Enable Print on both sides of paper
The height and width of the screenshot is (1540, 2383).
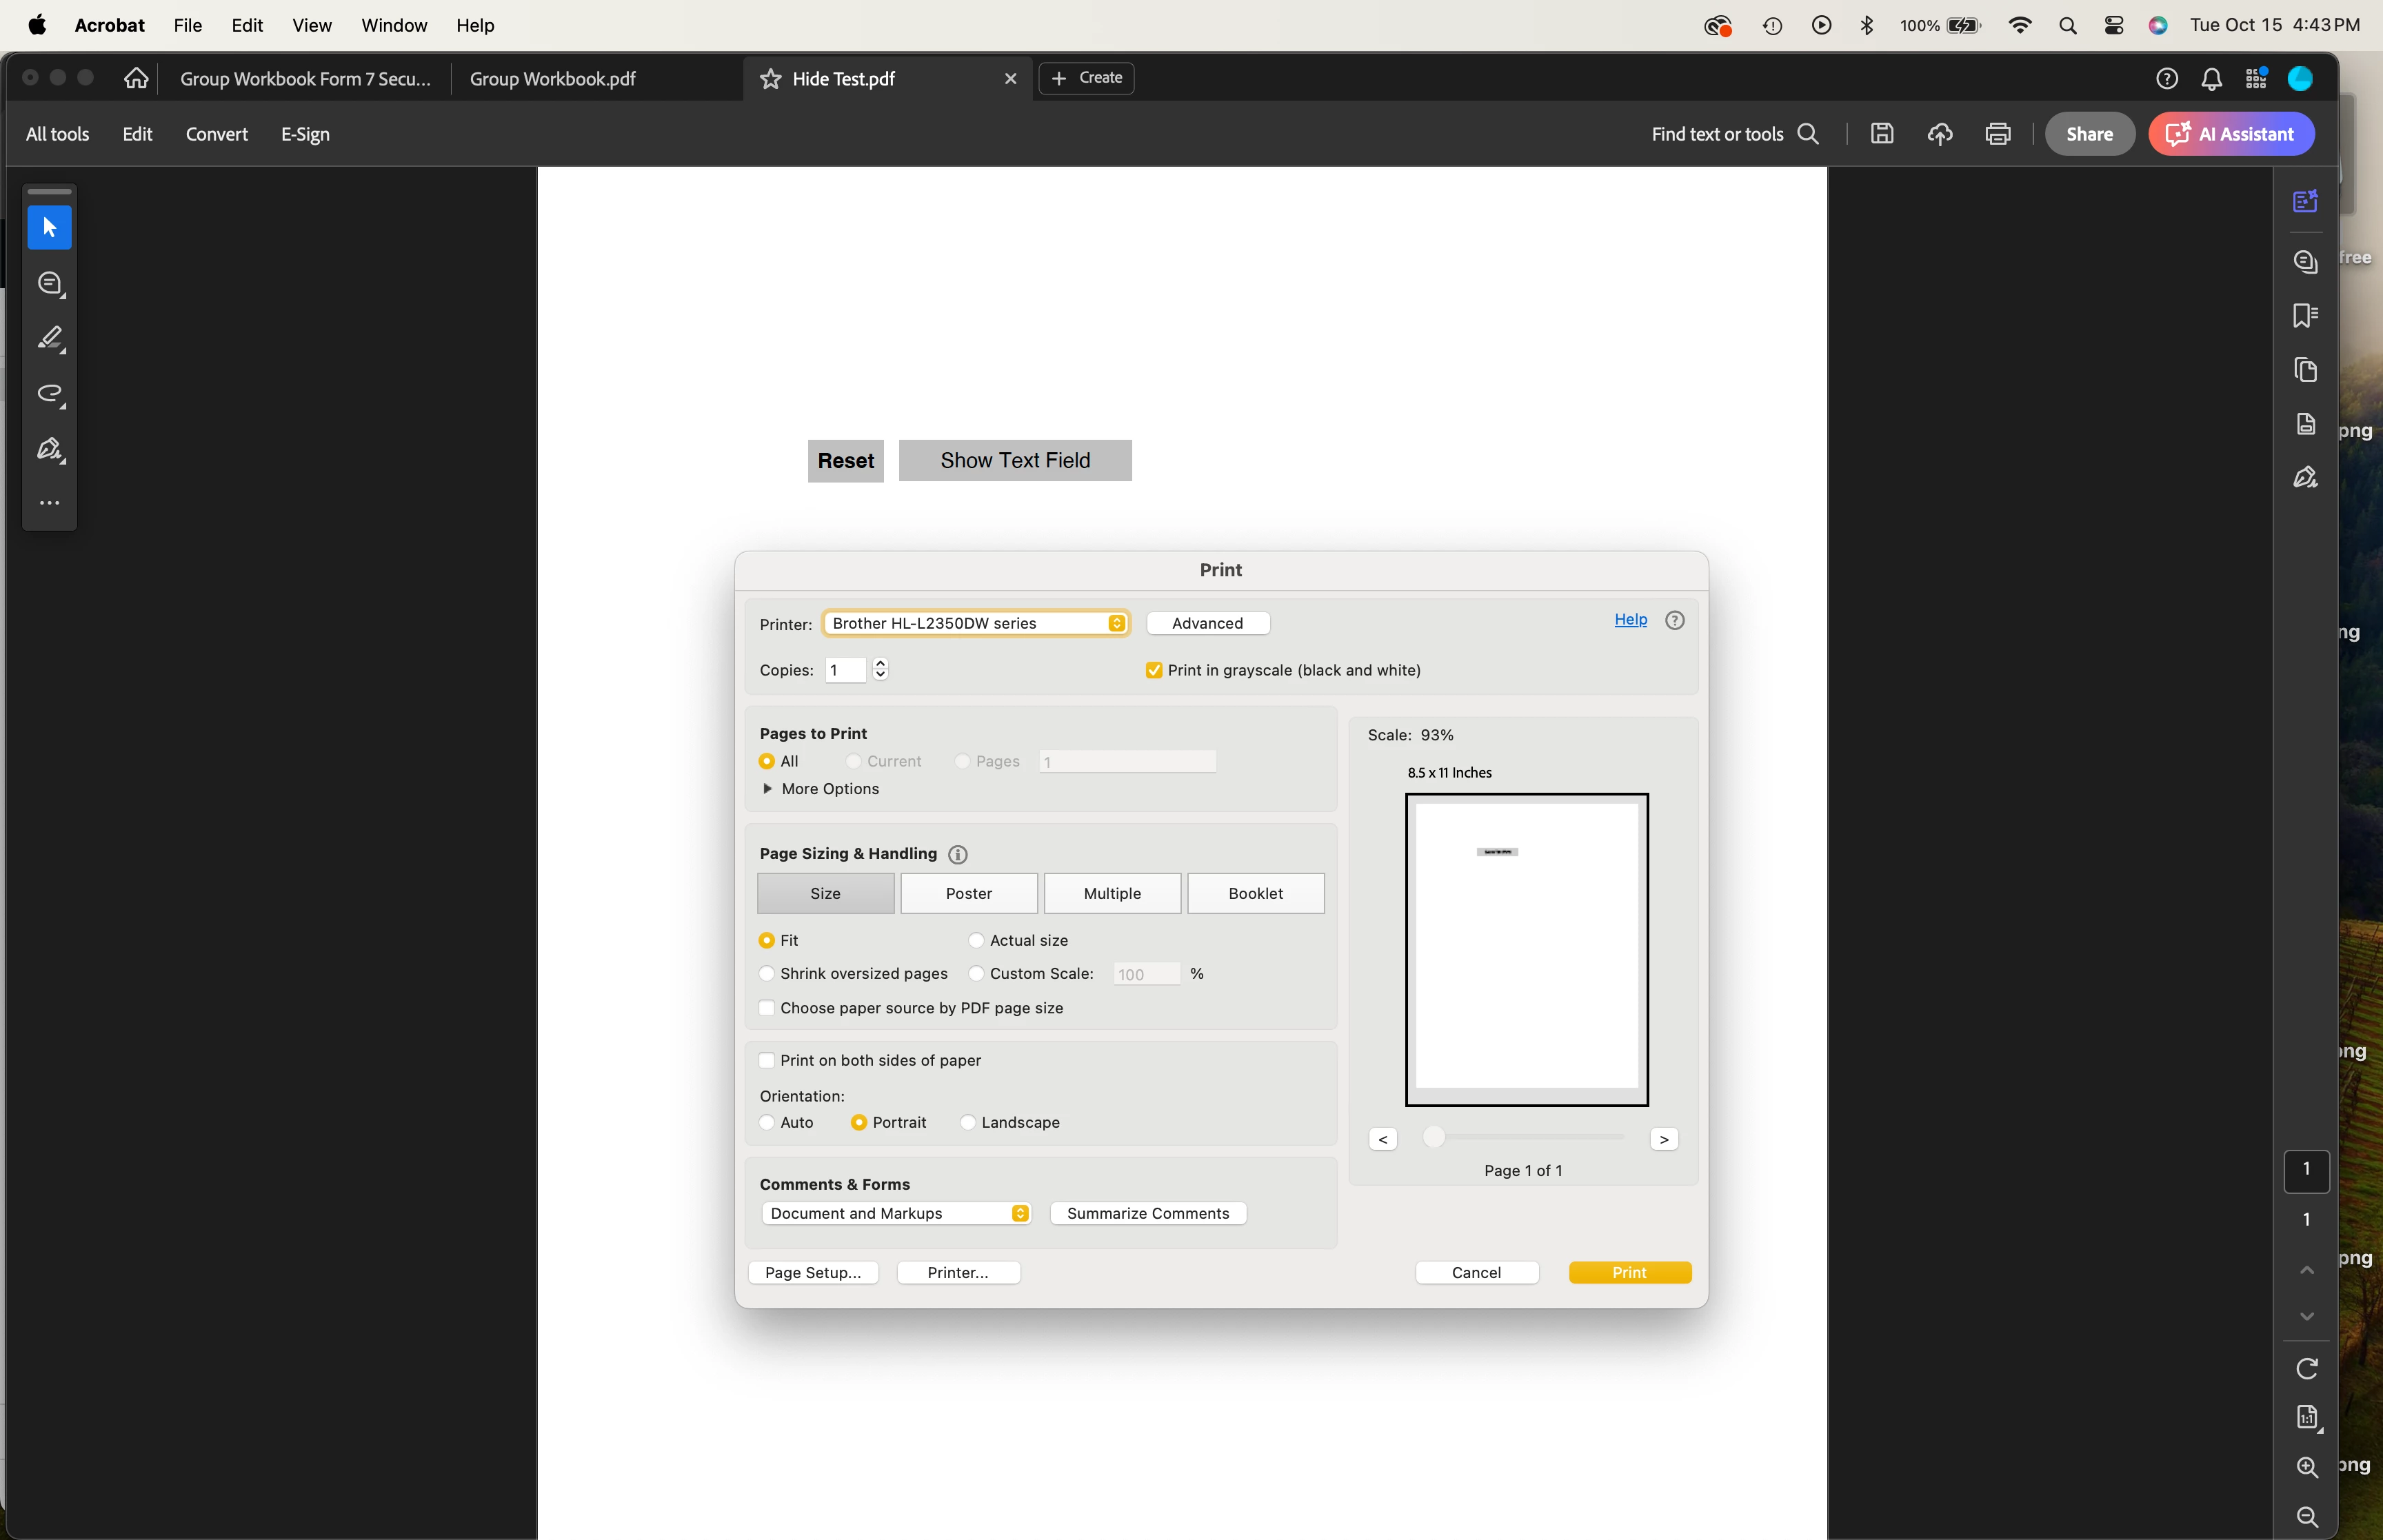[767, 1060]
